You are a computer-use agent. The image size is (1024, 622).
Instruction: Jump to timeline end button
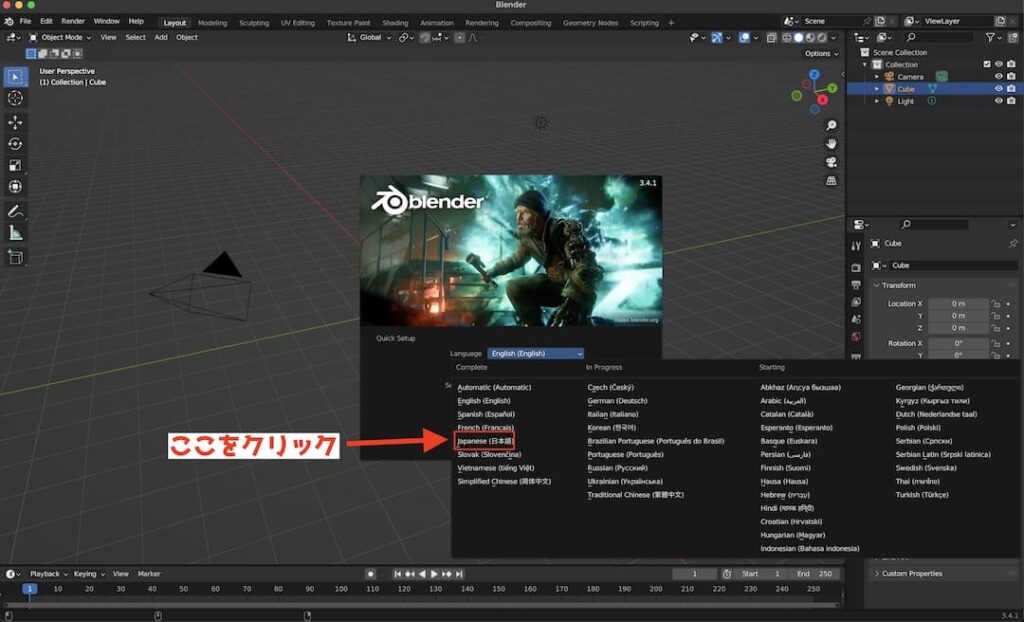coord(459,574)
